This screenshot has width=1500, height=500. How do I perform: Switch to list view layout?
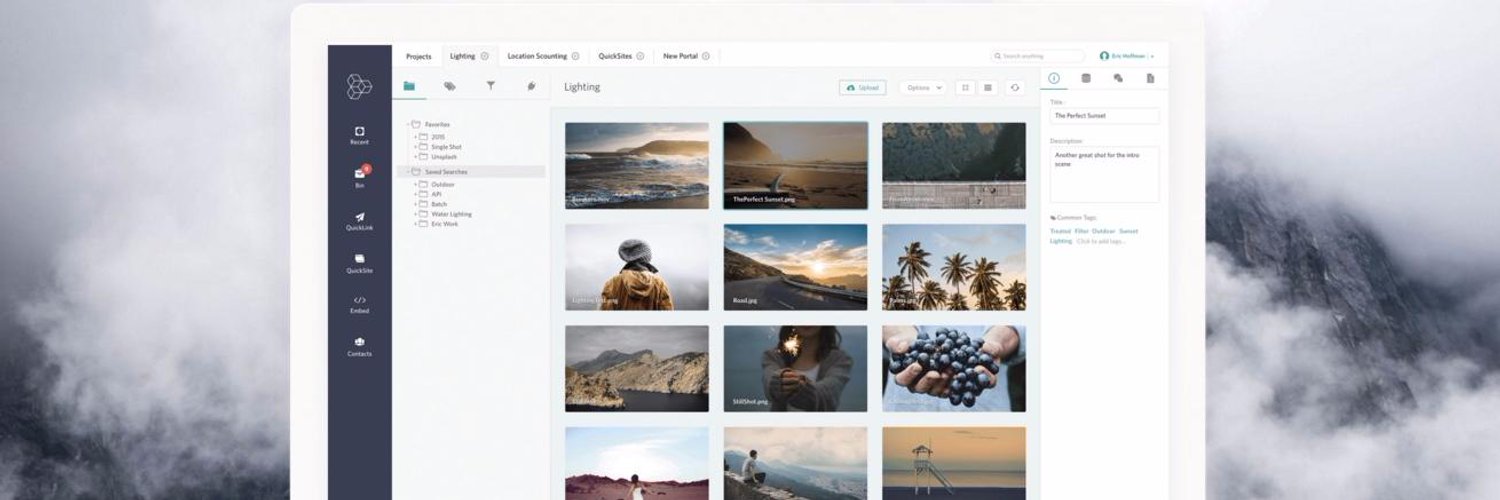pyautogui.click(x=988, y=88)
